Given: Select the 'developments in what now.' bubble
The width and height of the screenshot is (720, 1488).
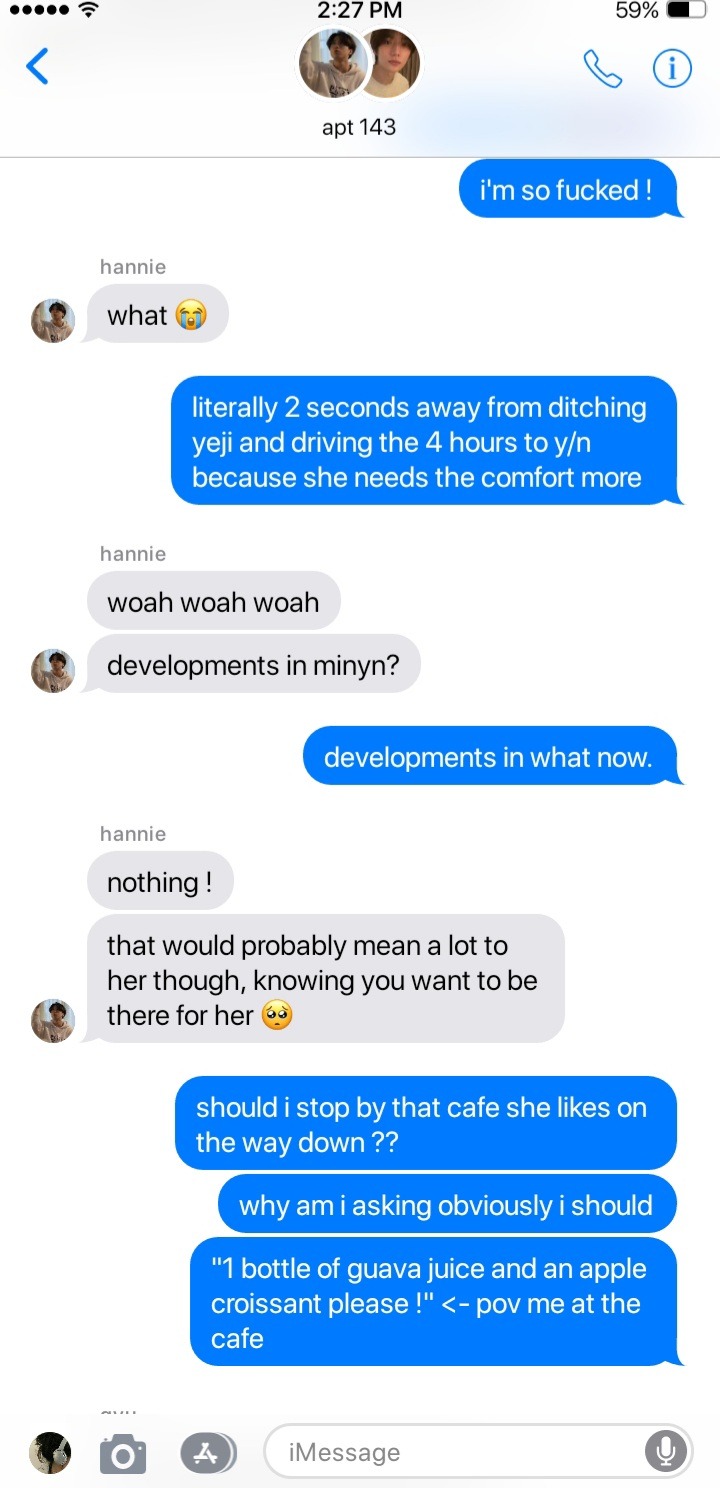Looking at the screenshot, I should [491, 757].
